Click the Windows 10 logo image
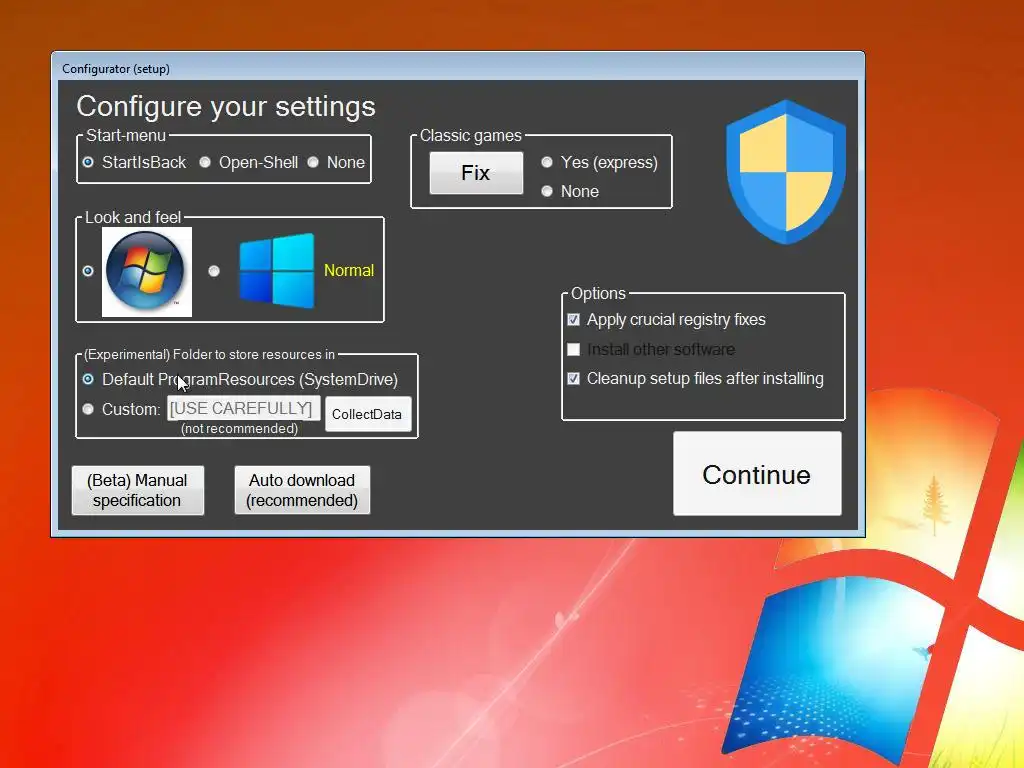The height and width of the screenshot is (768, 1024). click(277, 270)
